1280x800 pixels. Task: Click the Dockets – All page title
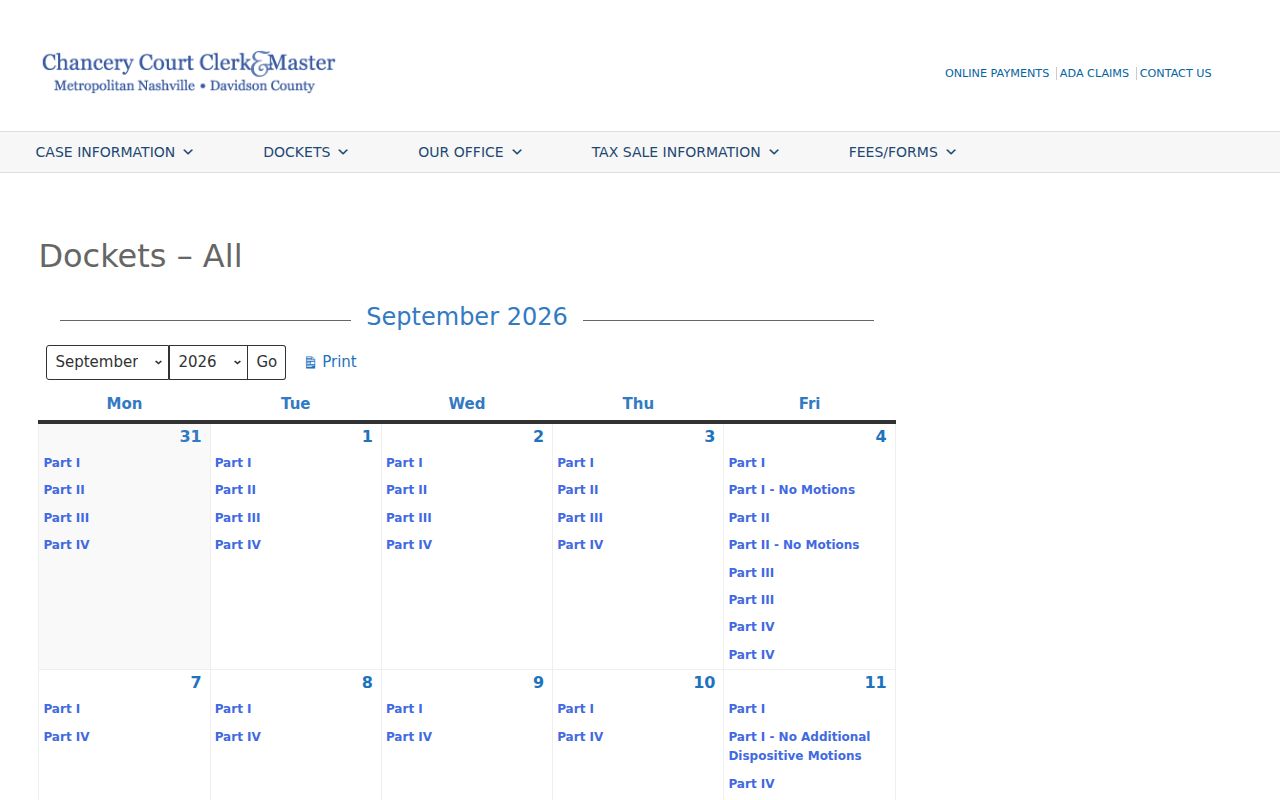141,256
